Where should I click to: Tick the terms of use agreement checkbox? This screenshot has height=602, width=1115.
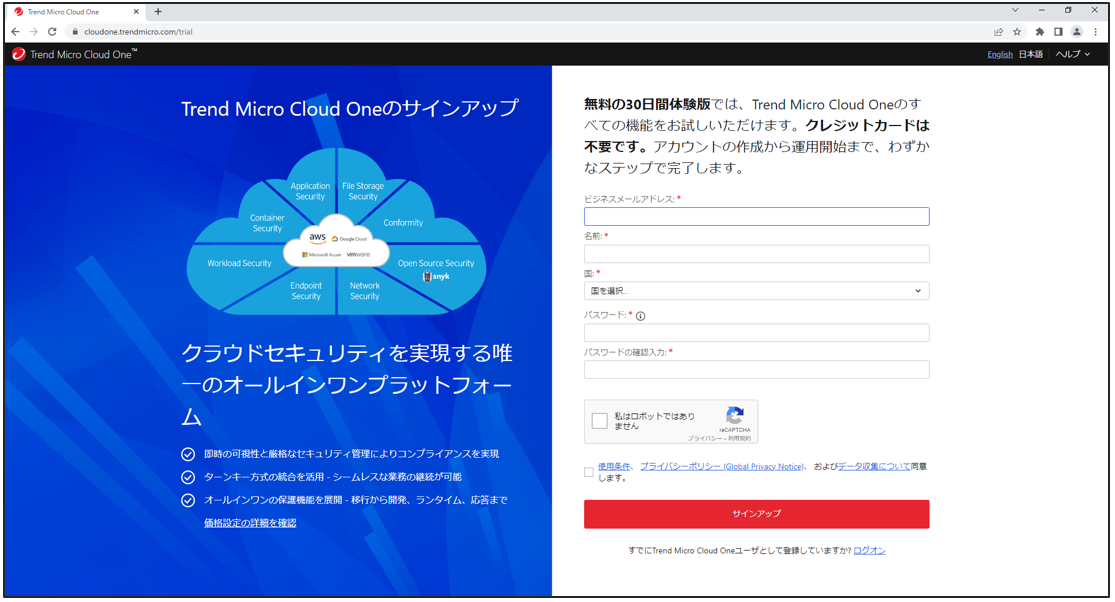[x=589, y=472]
